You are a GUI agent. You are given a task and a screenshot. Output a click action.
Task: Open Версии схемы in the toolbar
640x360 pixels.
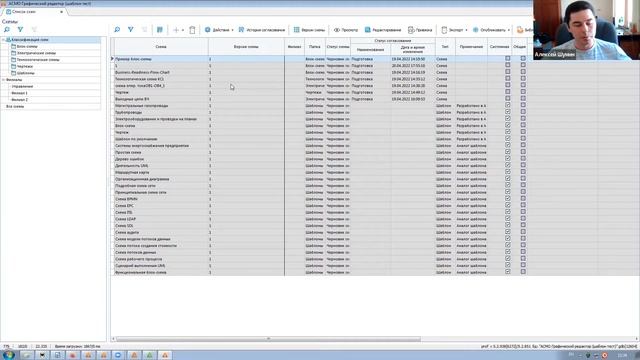(x=309, y=30)
